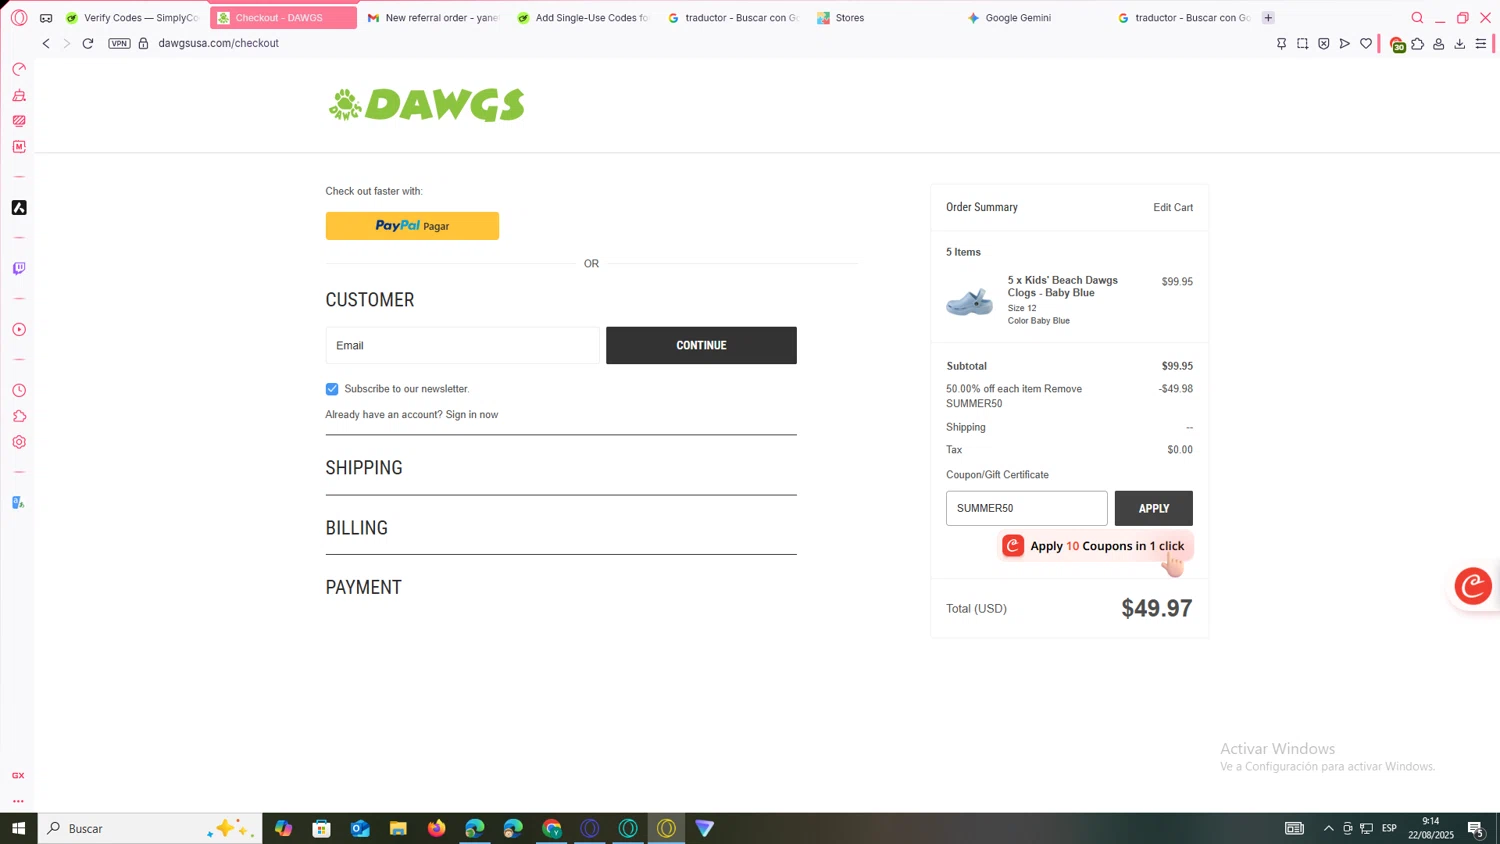Open the GX Corner gamepad icon
This screenshot has height=844, width=1500.
tap(46, 18)
